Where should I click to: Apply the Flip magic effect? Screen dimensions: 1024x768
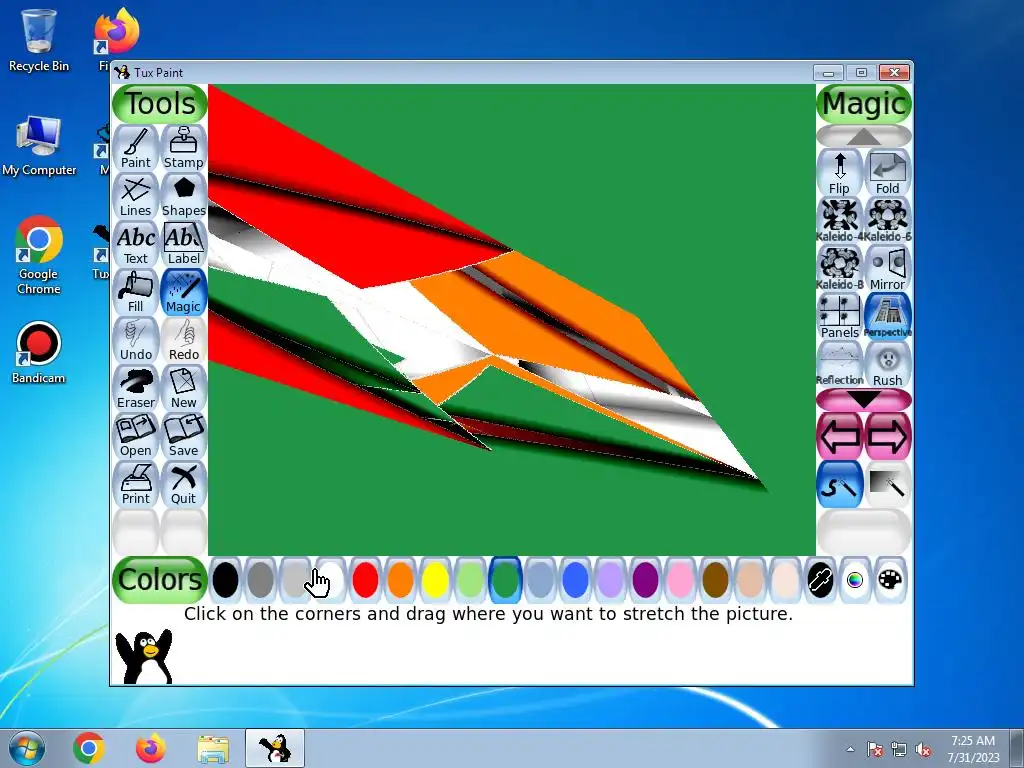click(x=840, y=173)
